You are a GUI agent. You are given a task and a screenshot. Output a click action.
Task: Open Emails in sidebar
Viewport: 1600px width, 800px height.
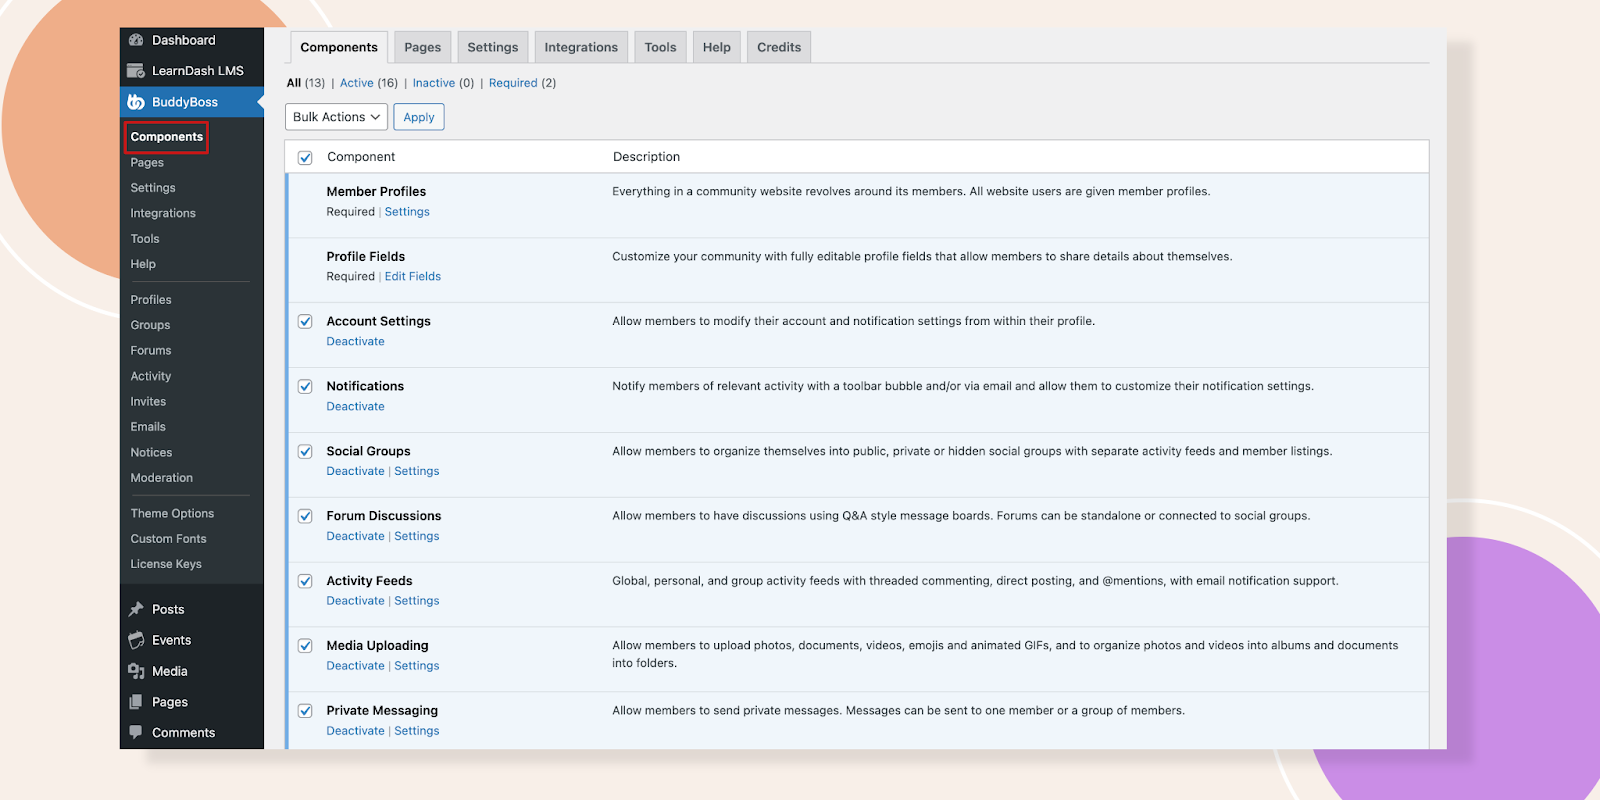[x=148, y=427]
